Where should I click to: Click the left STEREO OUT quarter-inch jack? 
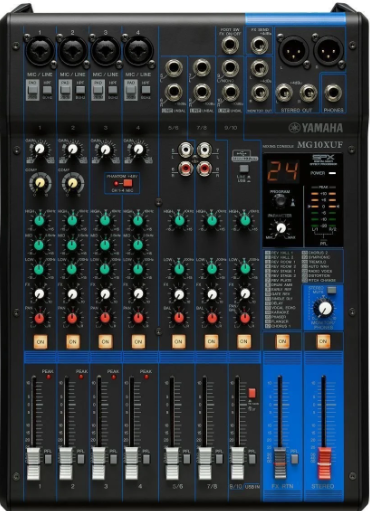click(284, 93)
